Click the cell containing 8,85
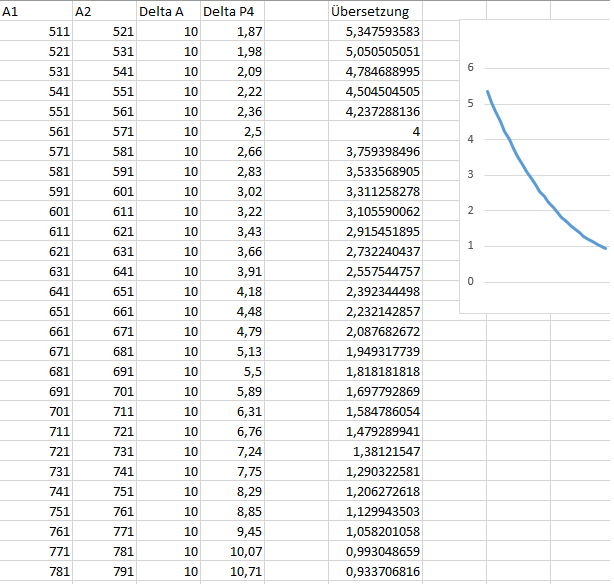The image size is (614, 584). pyautogui.click(x=233, y=511)
